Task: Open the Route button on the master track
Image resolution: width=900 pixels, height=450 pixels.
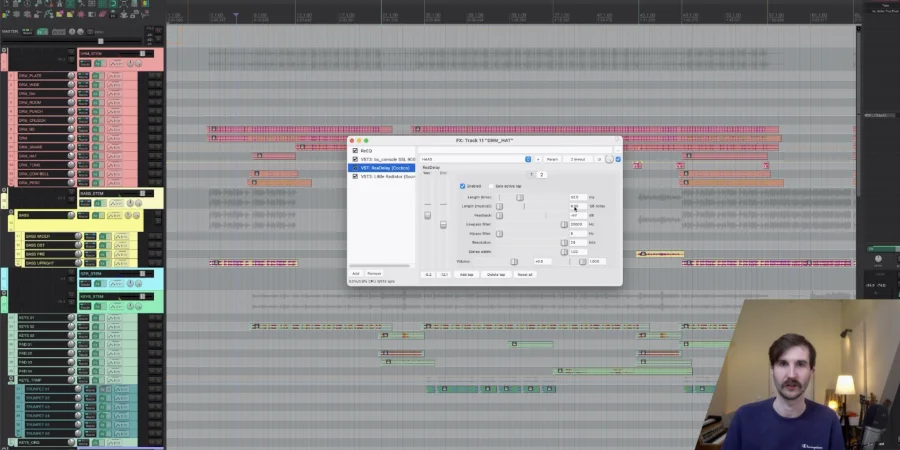Action: (28, 32)
